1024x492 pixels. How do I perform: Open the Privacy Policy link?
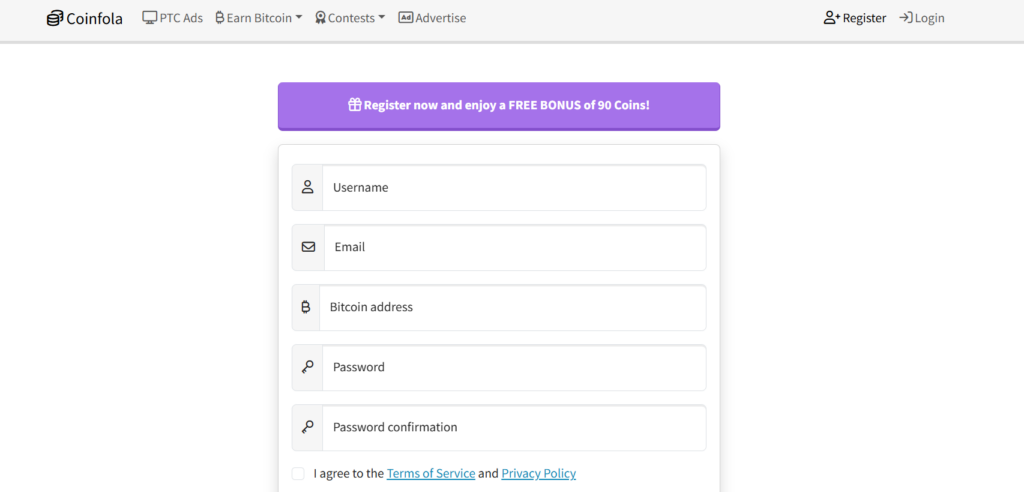pos(539,474)
